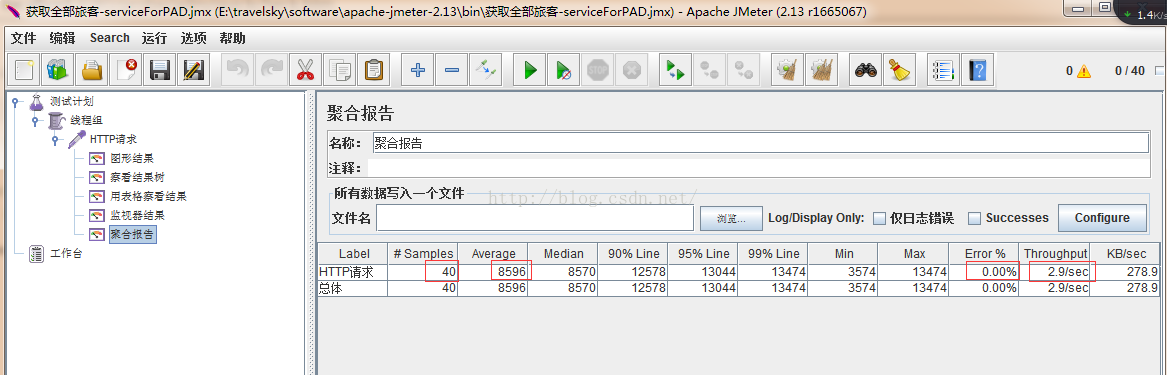Image resolution: width=1167 pixels, height=375 pixels.
Task: Select HTTP请求 sampler in the tree
Action: click(x=113, y=139)
